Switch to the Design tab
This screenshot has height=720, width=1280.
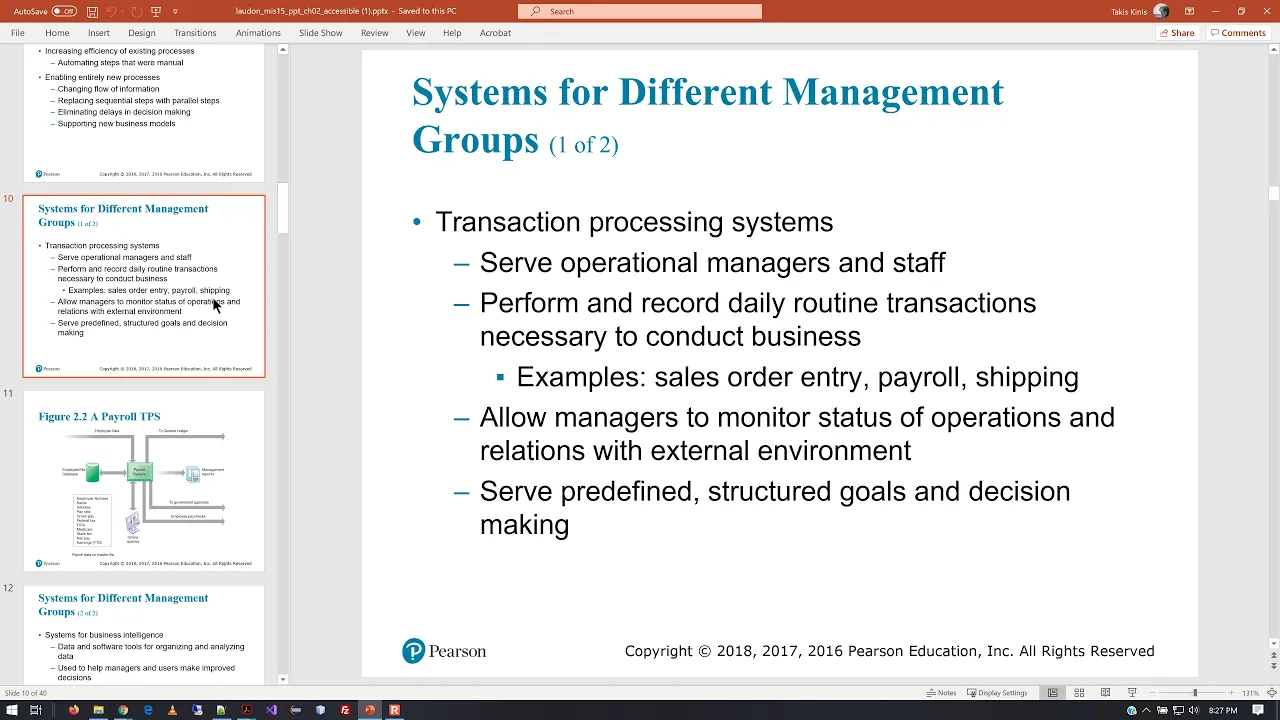[141, 33]
